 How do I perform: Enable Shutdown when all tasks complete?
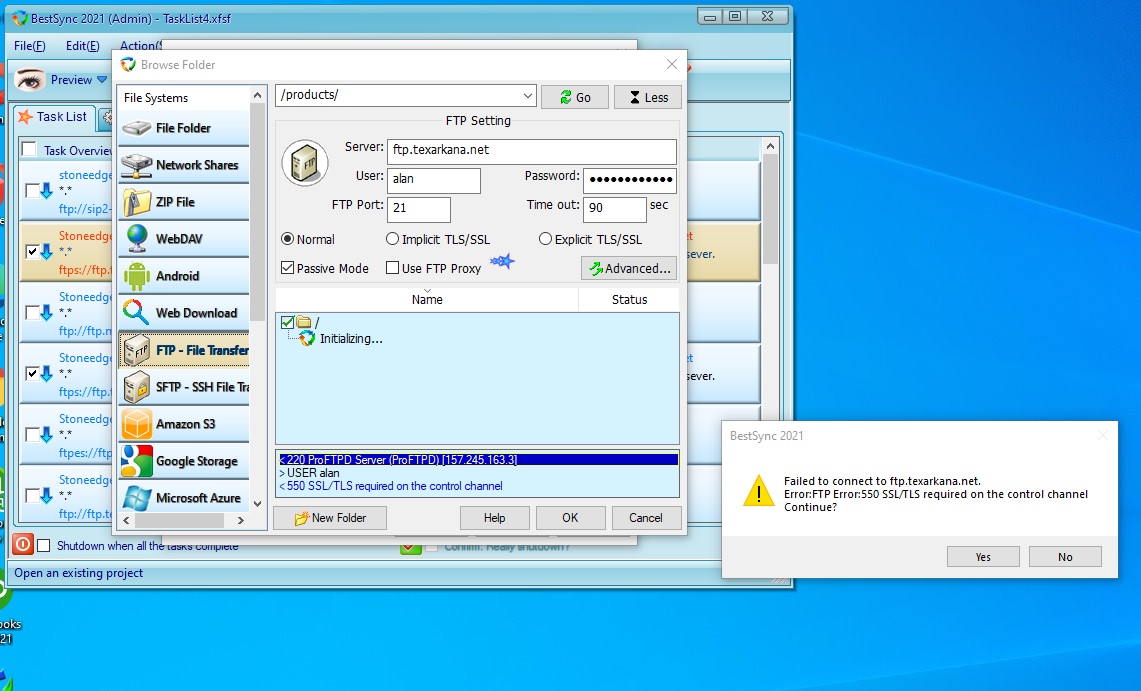44,546
